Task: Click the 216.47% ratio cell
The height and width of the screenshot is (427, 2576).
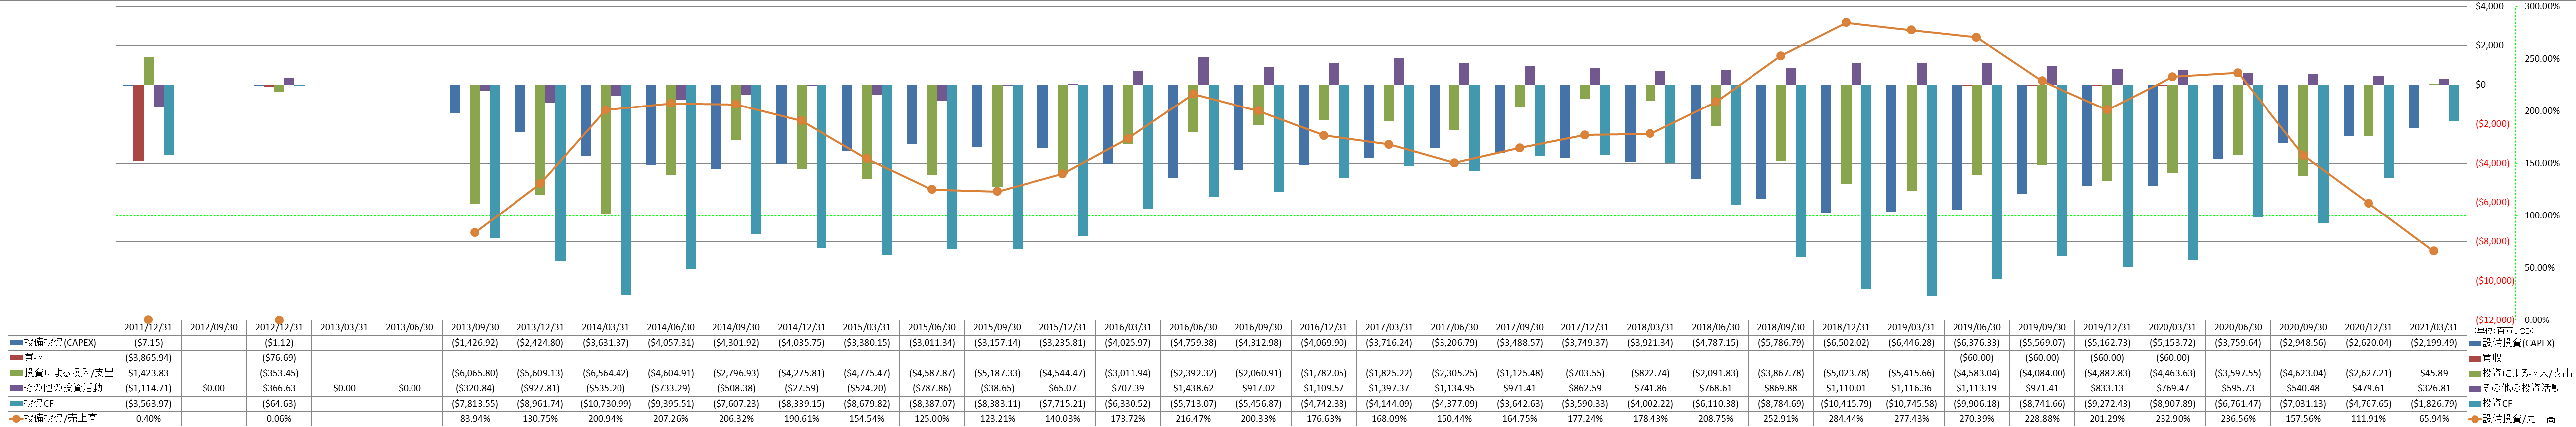Action: pos(1193,418)
